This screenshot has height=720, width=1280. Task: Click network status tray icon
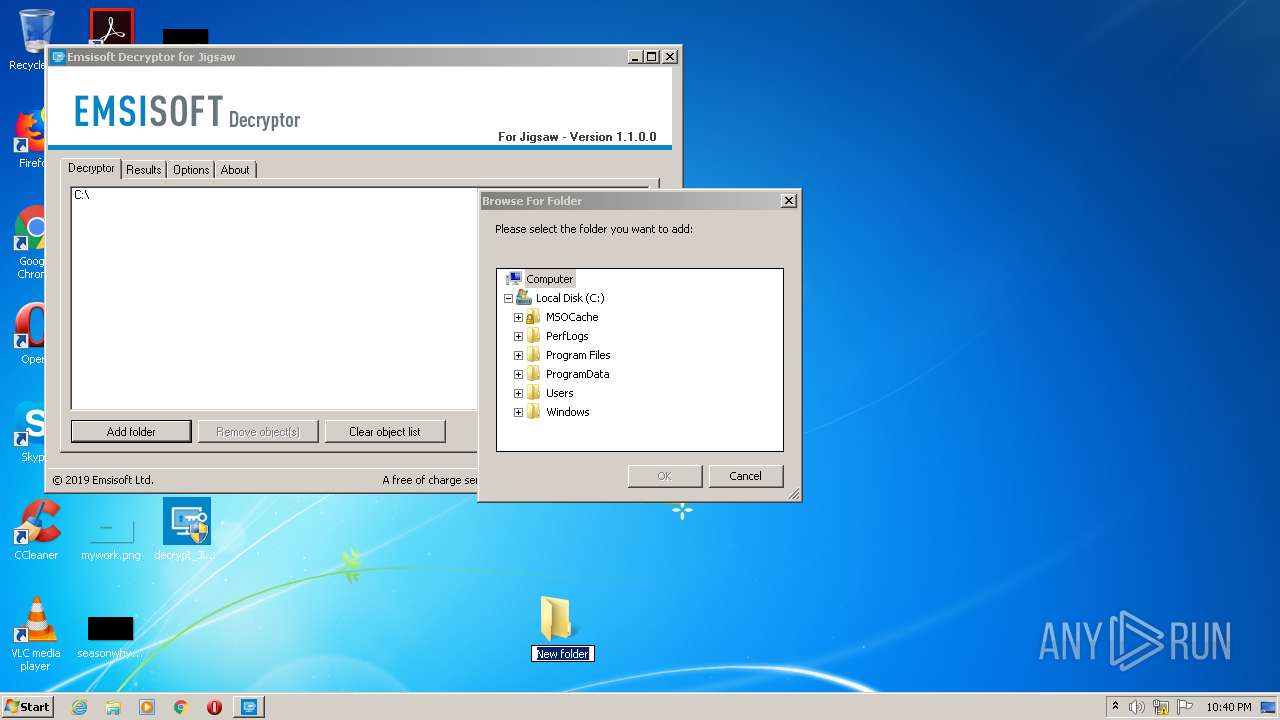(x=1161, y=707)
